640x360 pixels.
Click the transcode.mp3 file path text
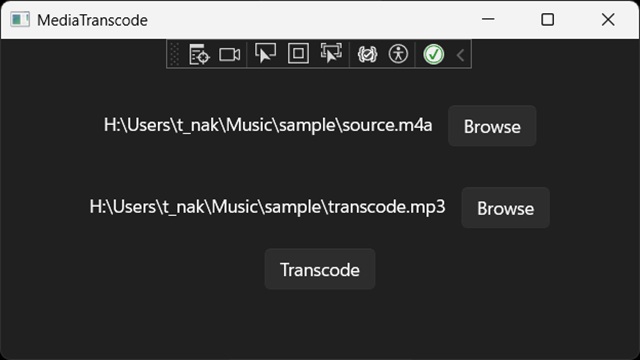pyautogui.click(x=267, y=207)
